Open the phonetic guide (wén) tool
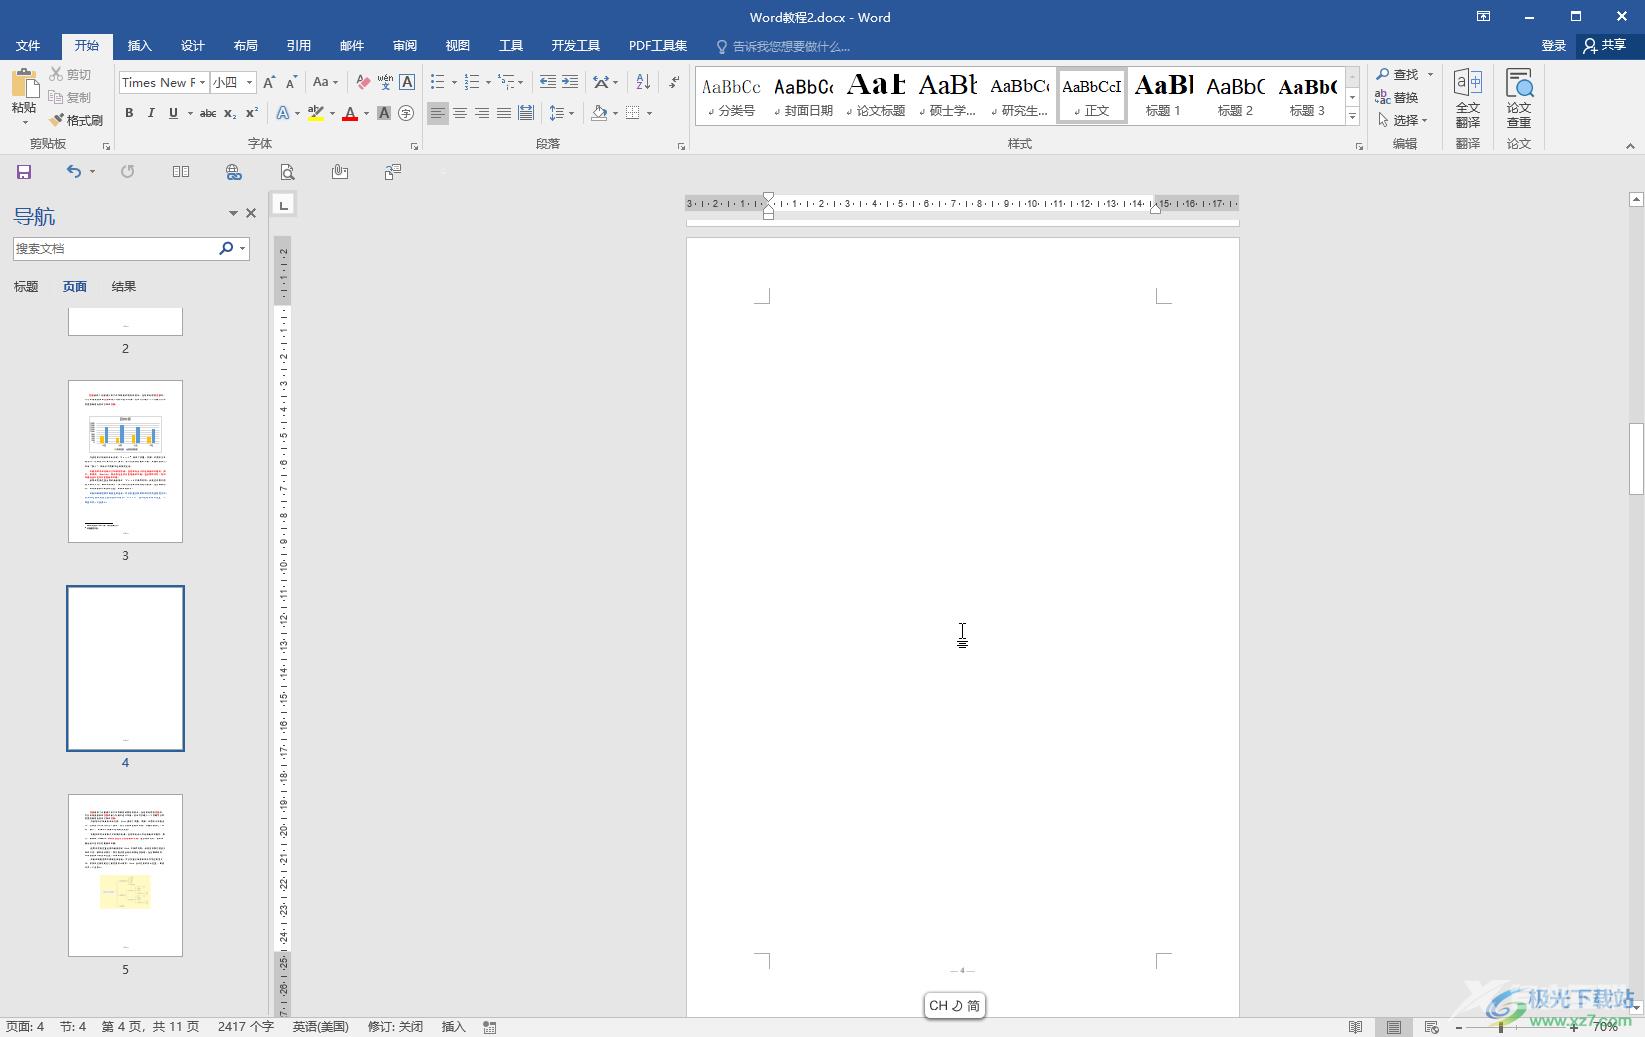 pos(385,82)
